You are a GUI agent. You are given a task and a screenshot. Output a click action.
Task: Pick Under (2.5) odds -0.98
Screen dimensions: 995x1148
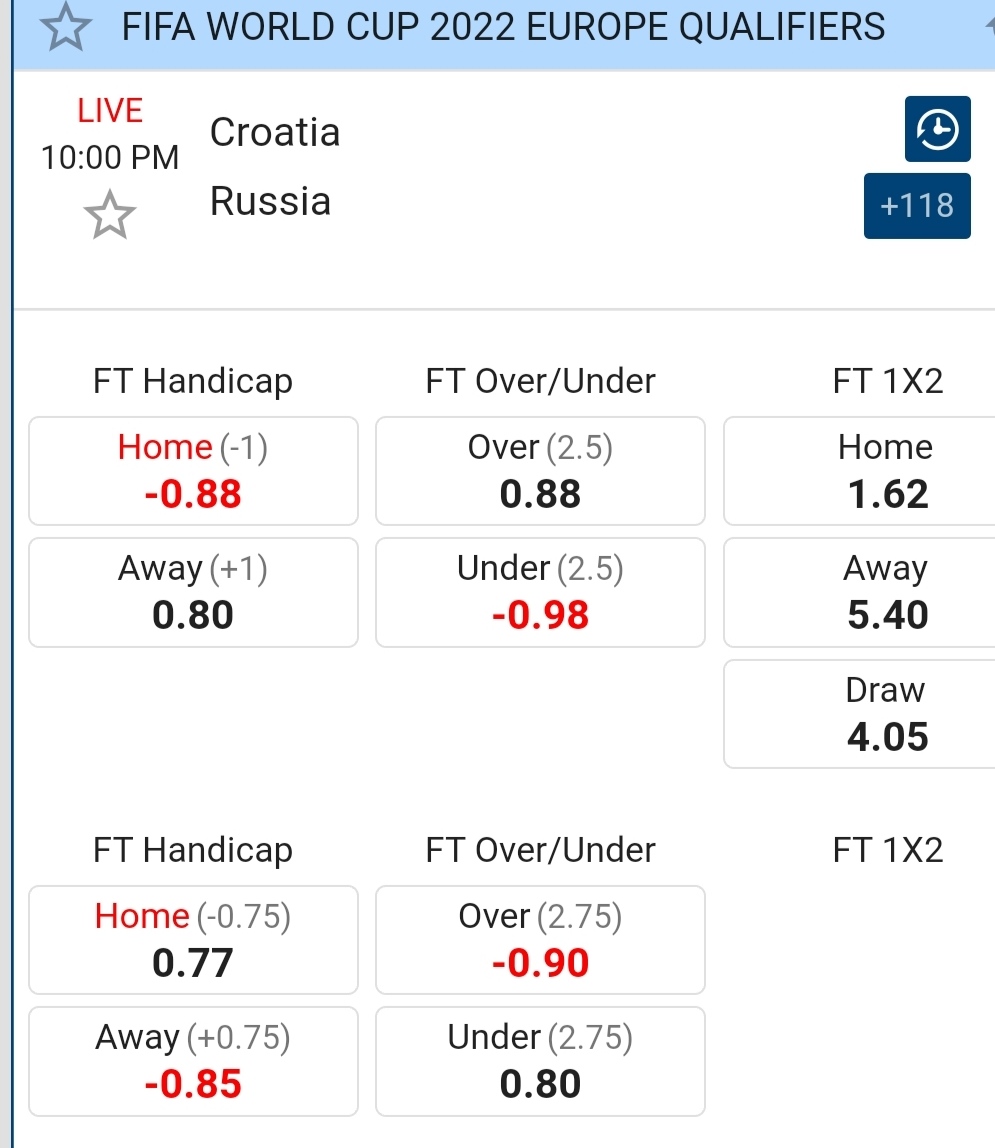pos(540,592)
